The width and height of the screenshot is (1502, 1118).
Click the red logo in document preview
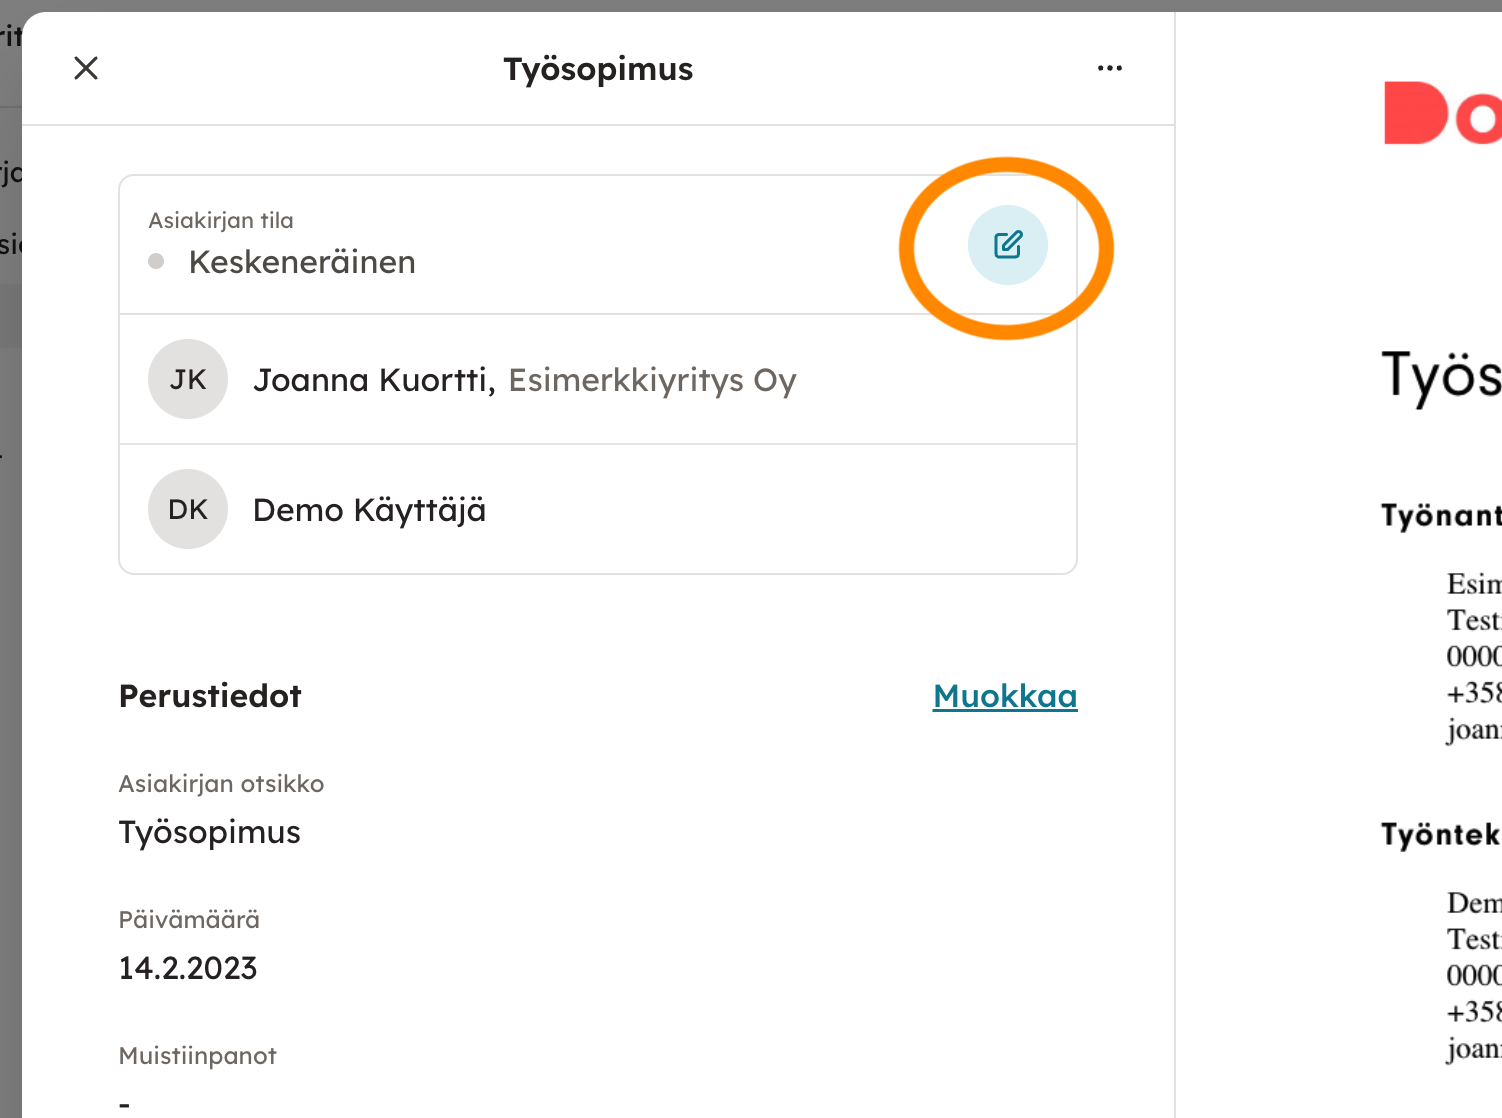[x=1441, y=114]
